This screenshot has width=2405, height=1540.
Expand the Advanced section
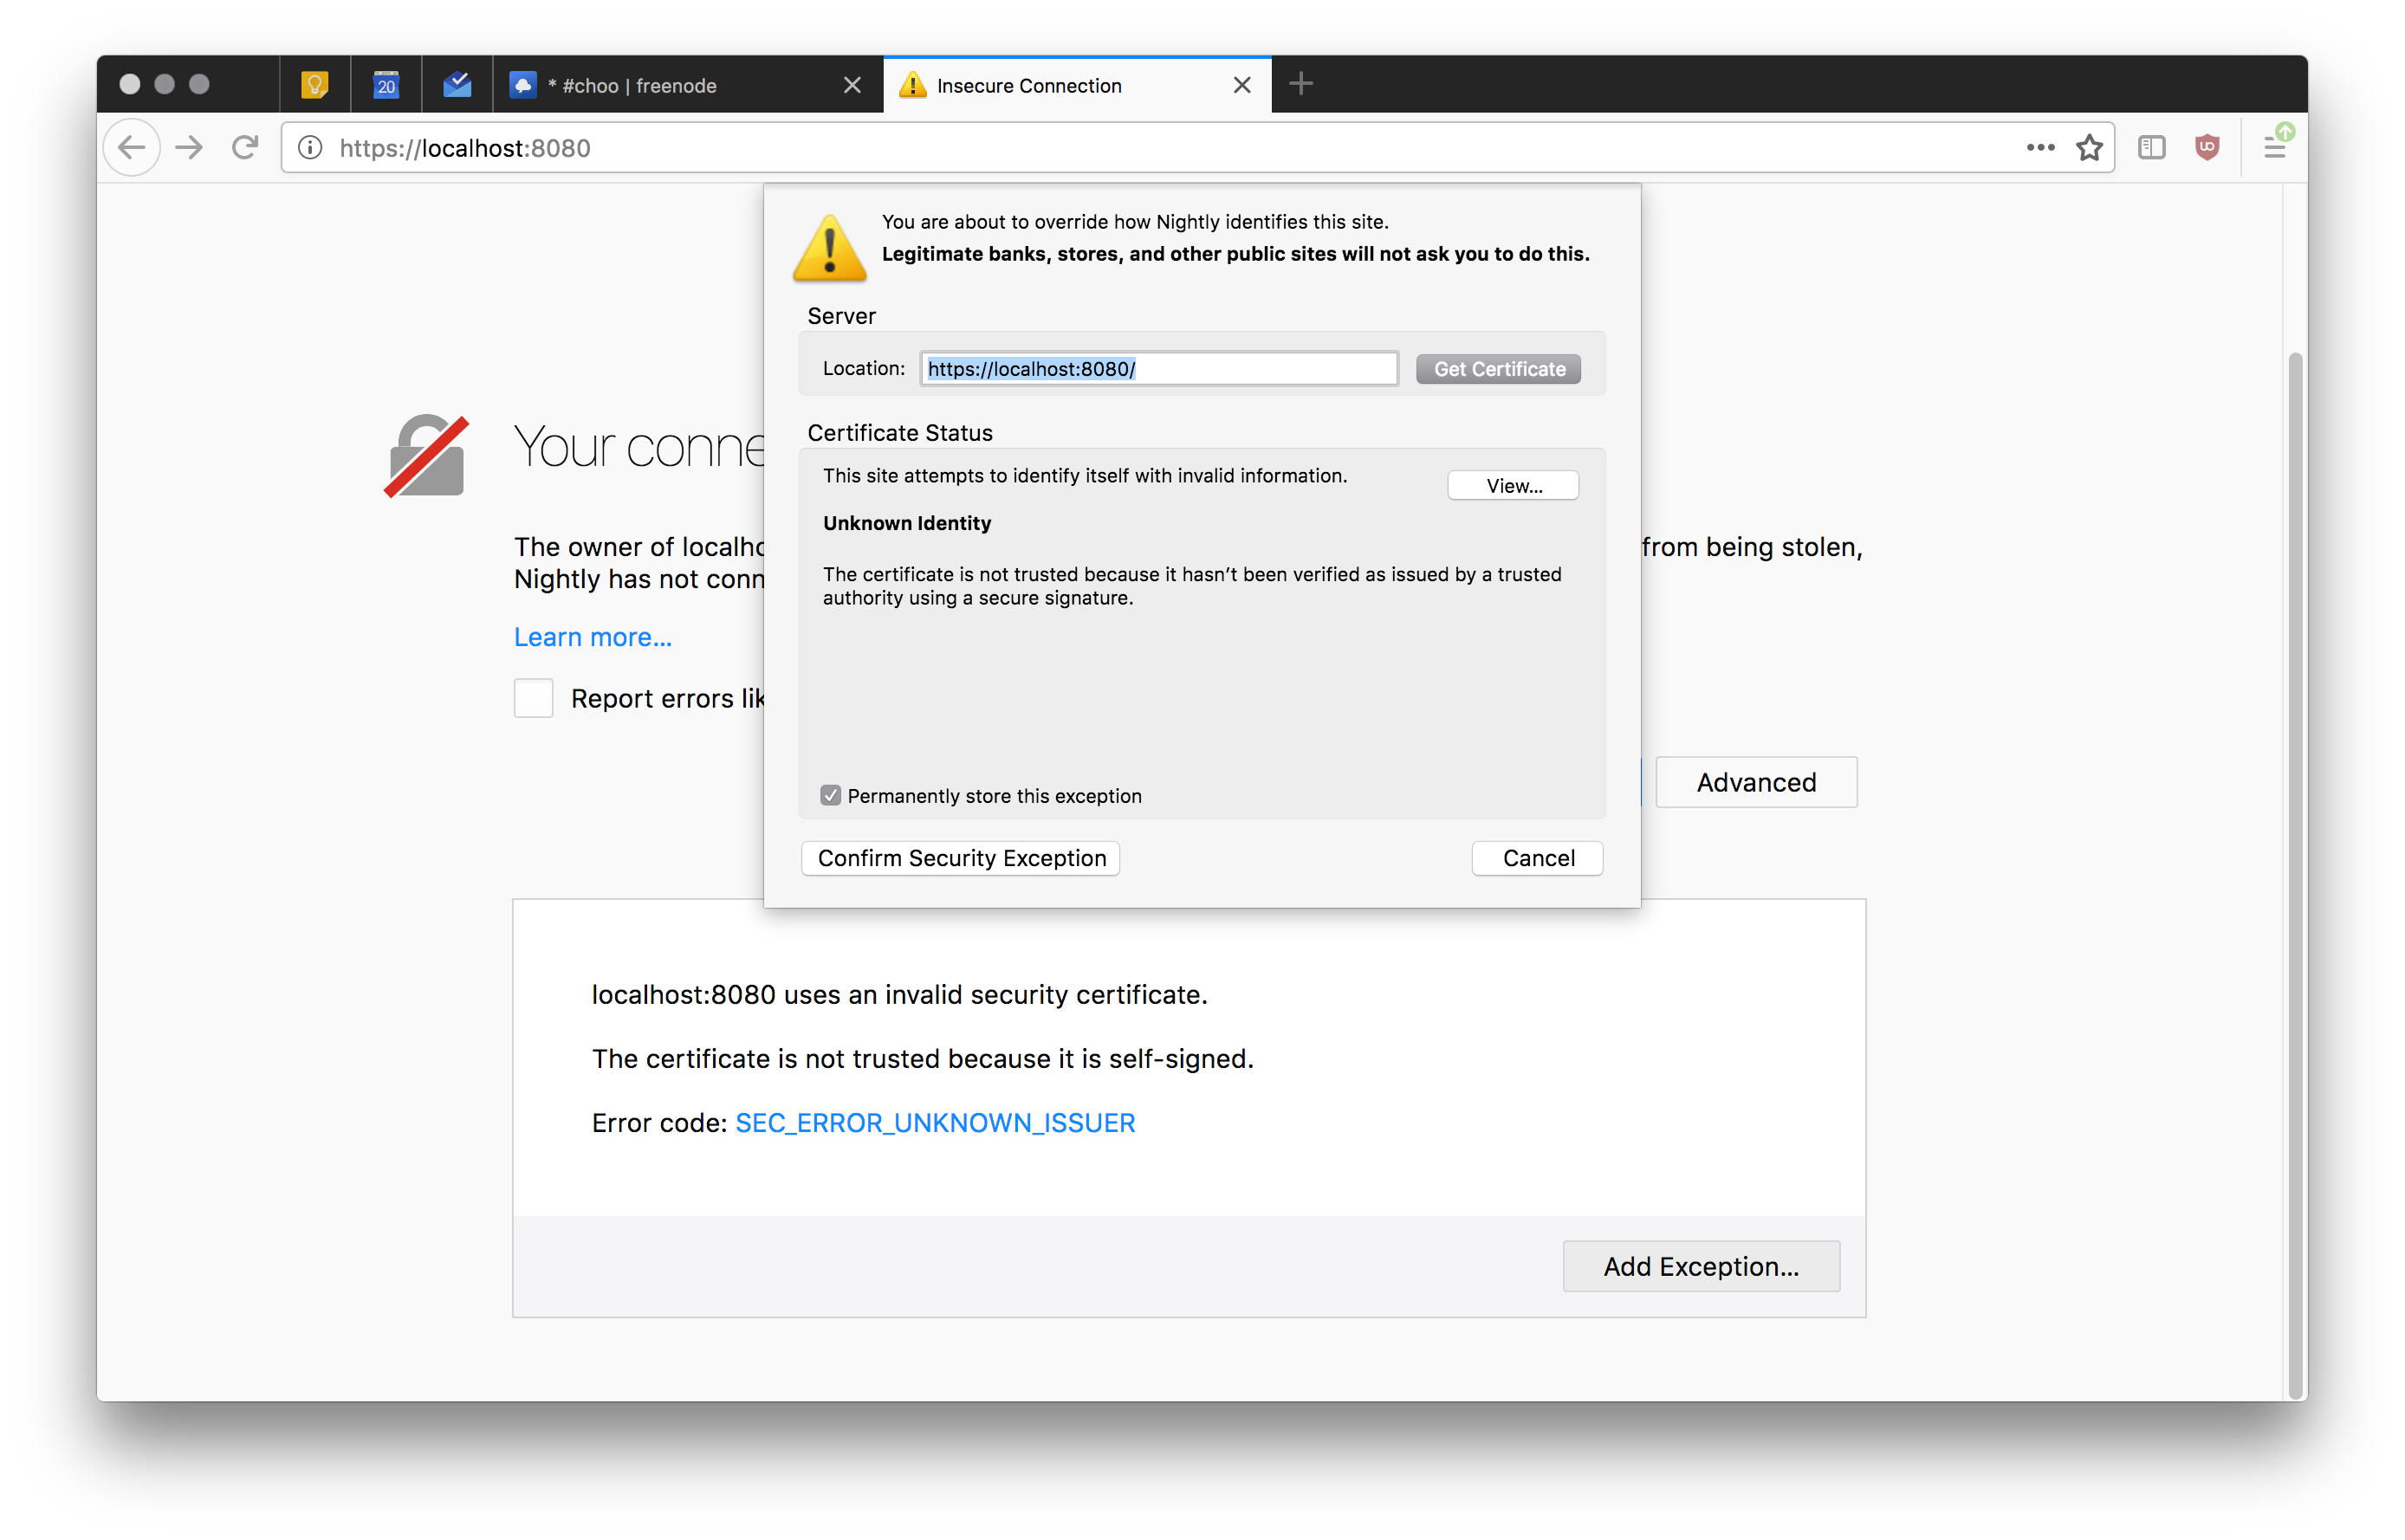[1756, 781]
